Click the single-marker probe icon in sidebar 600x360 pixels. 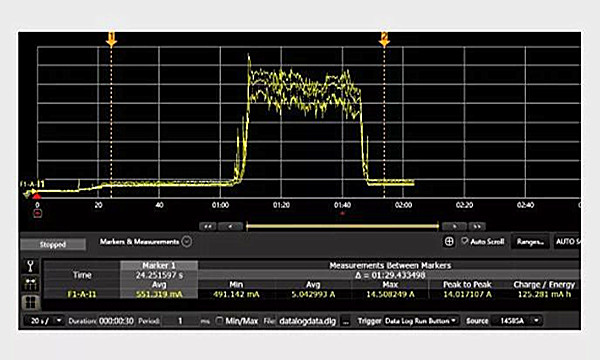pos(31,266)
